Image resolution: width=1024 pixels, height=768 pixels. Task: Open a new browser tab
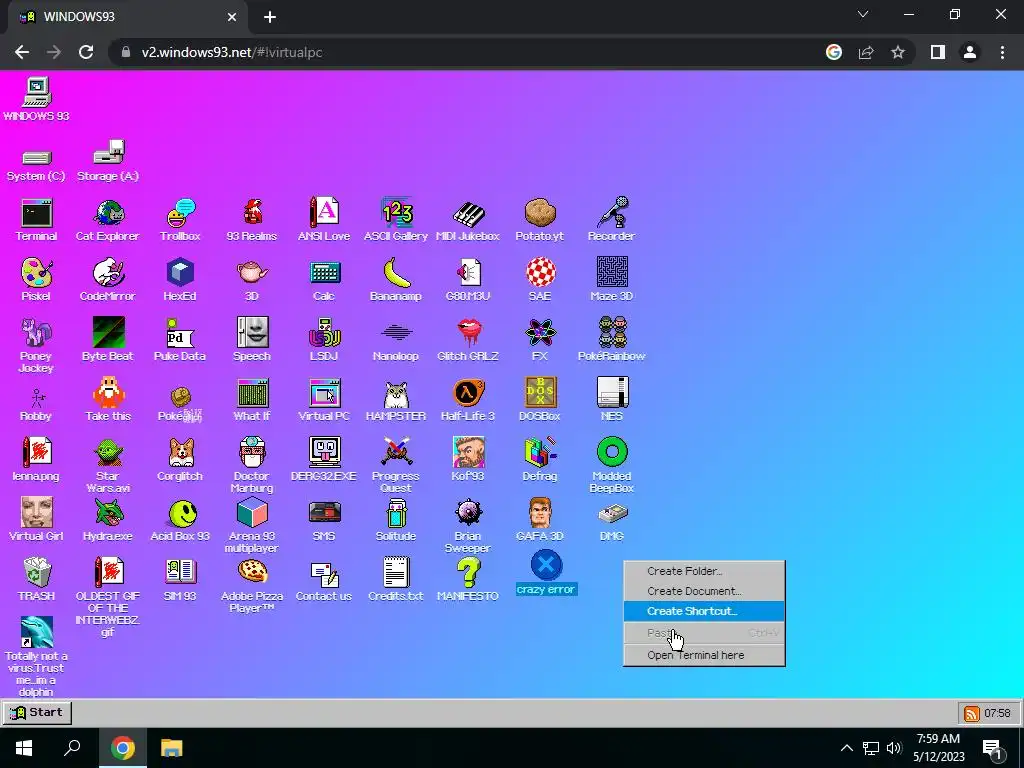click(x=270, y=17)
